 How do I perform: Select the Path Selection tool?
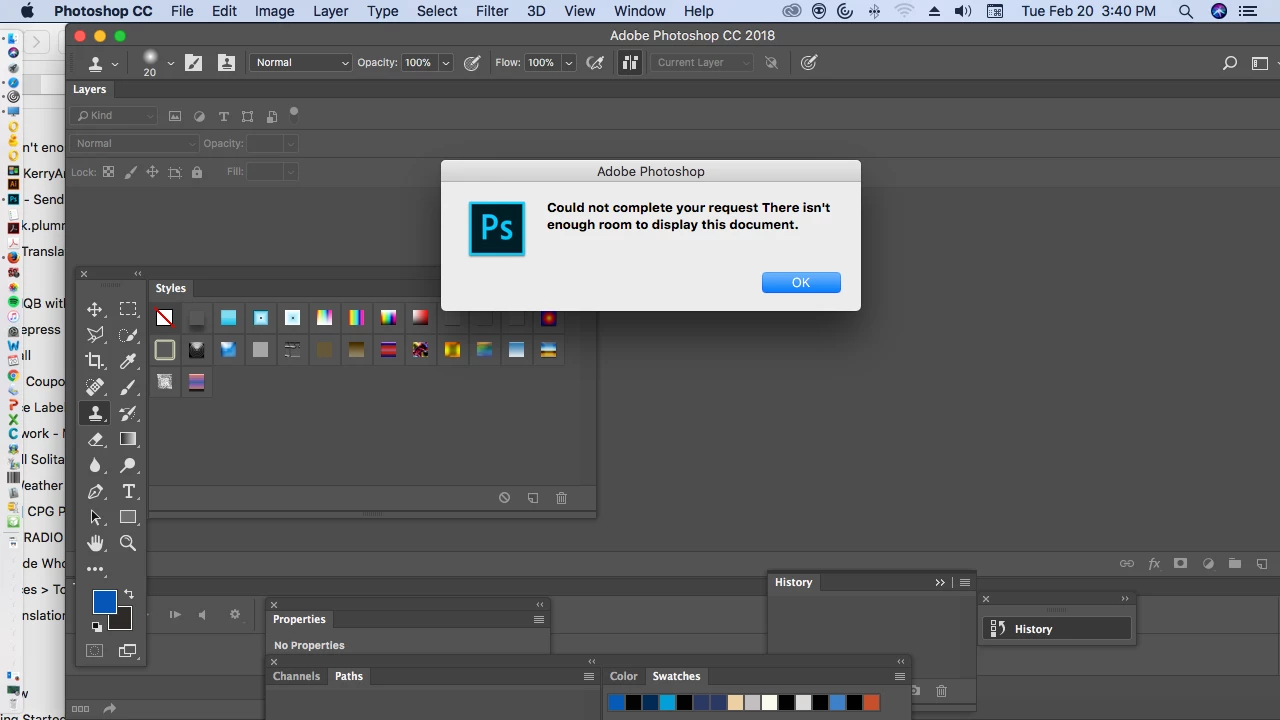pyautogui.click(x=95, y=518)
